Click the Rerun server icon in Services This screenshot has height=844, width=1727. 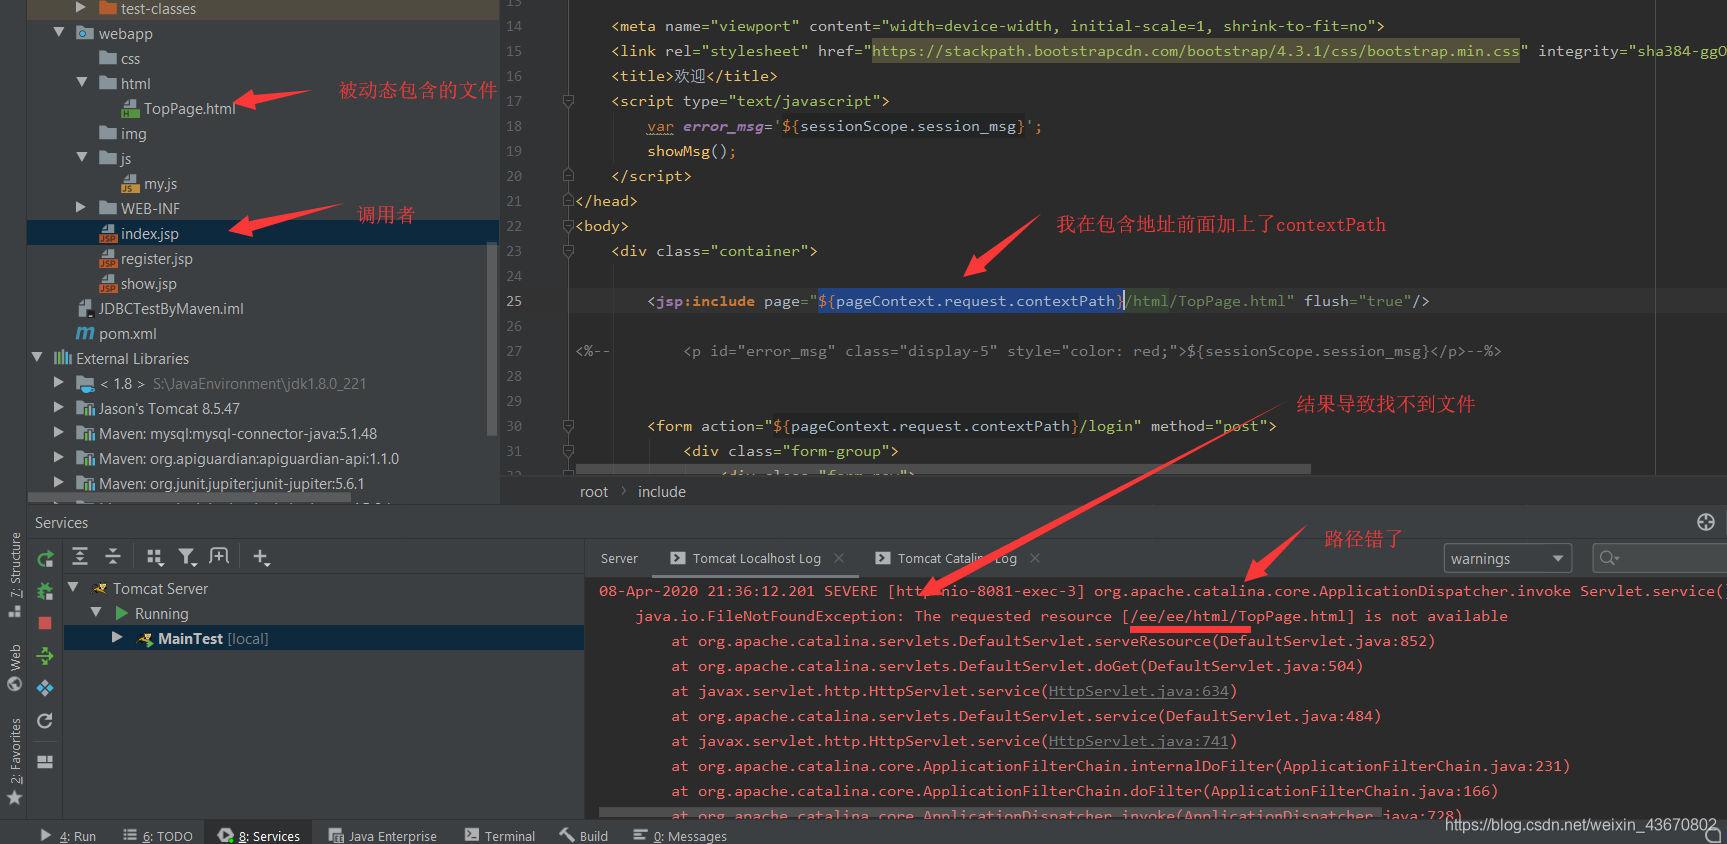tap(45, 559)
